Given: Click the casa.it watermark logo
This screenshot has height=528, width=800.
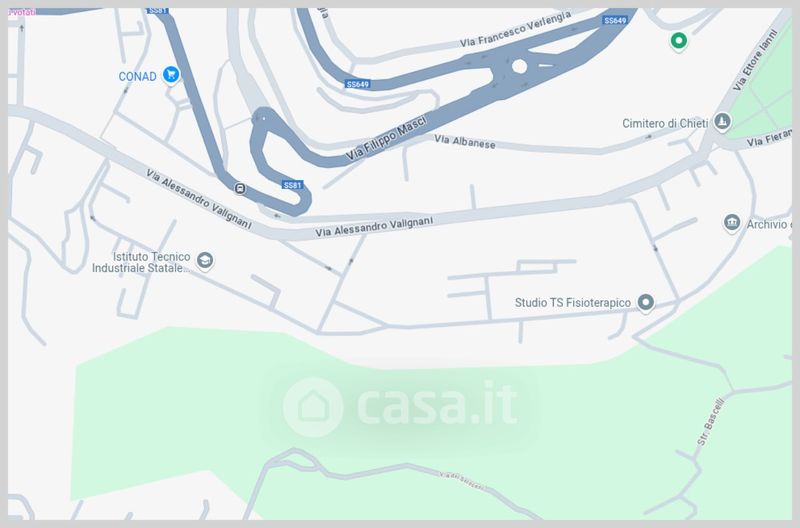Looking at the screenshot, I should 400,407.
